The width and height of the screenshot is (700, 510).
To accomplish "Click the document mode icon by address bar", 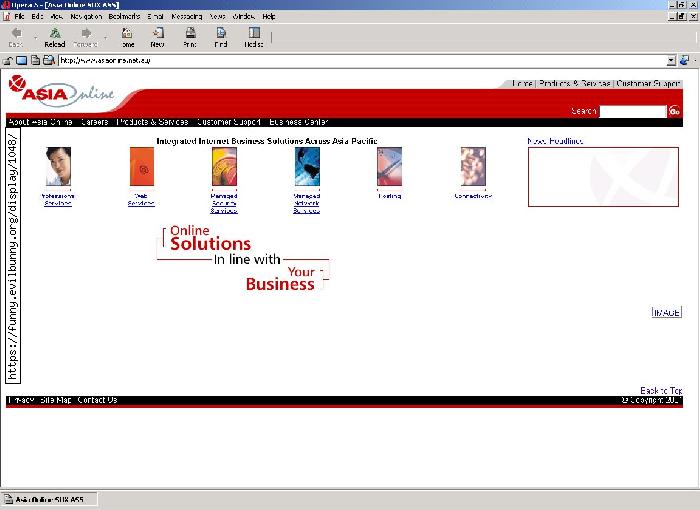I will [35, 60].
